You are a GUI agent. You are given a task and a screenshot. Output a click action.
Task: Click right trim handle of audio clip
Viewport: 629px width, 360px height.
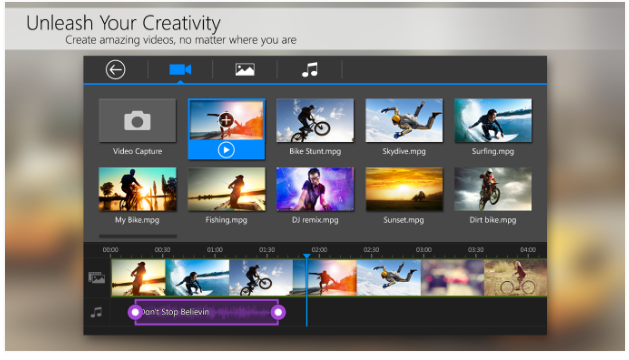pyautogui.click(x=278, y=312)
